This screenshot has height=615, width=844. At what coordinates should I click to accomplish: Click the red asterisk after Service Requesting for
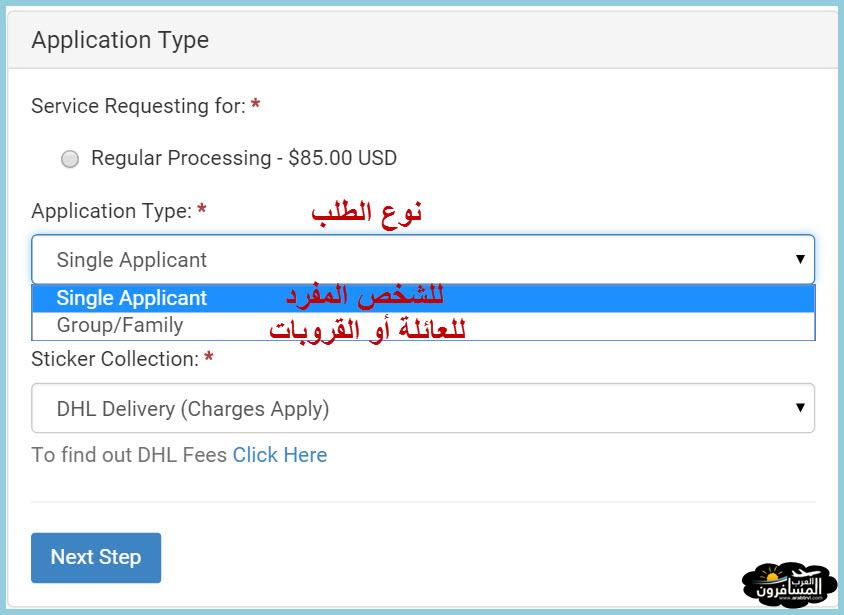256,104
